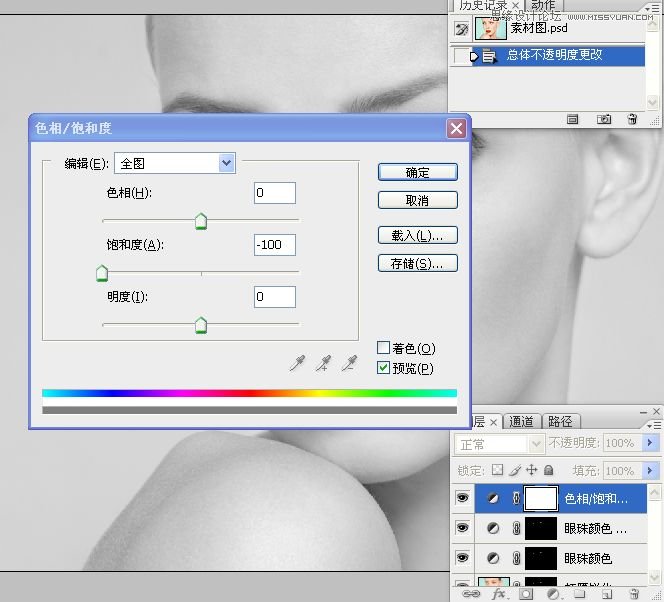Click the add layer style fx icon
The height and width of the screenshot is (602, 664).
pyautogui.click(x=498, y=594)
